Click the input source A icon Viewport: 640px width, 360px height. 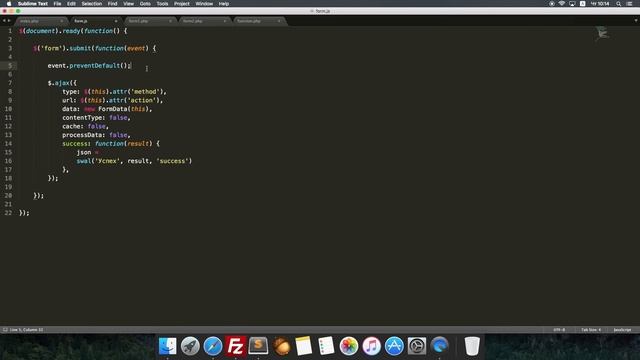(x=582, y=4)
